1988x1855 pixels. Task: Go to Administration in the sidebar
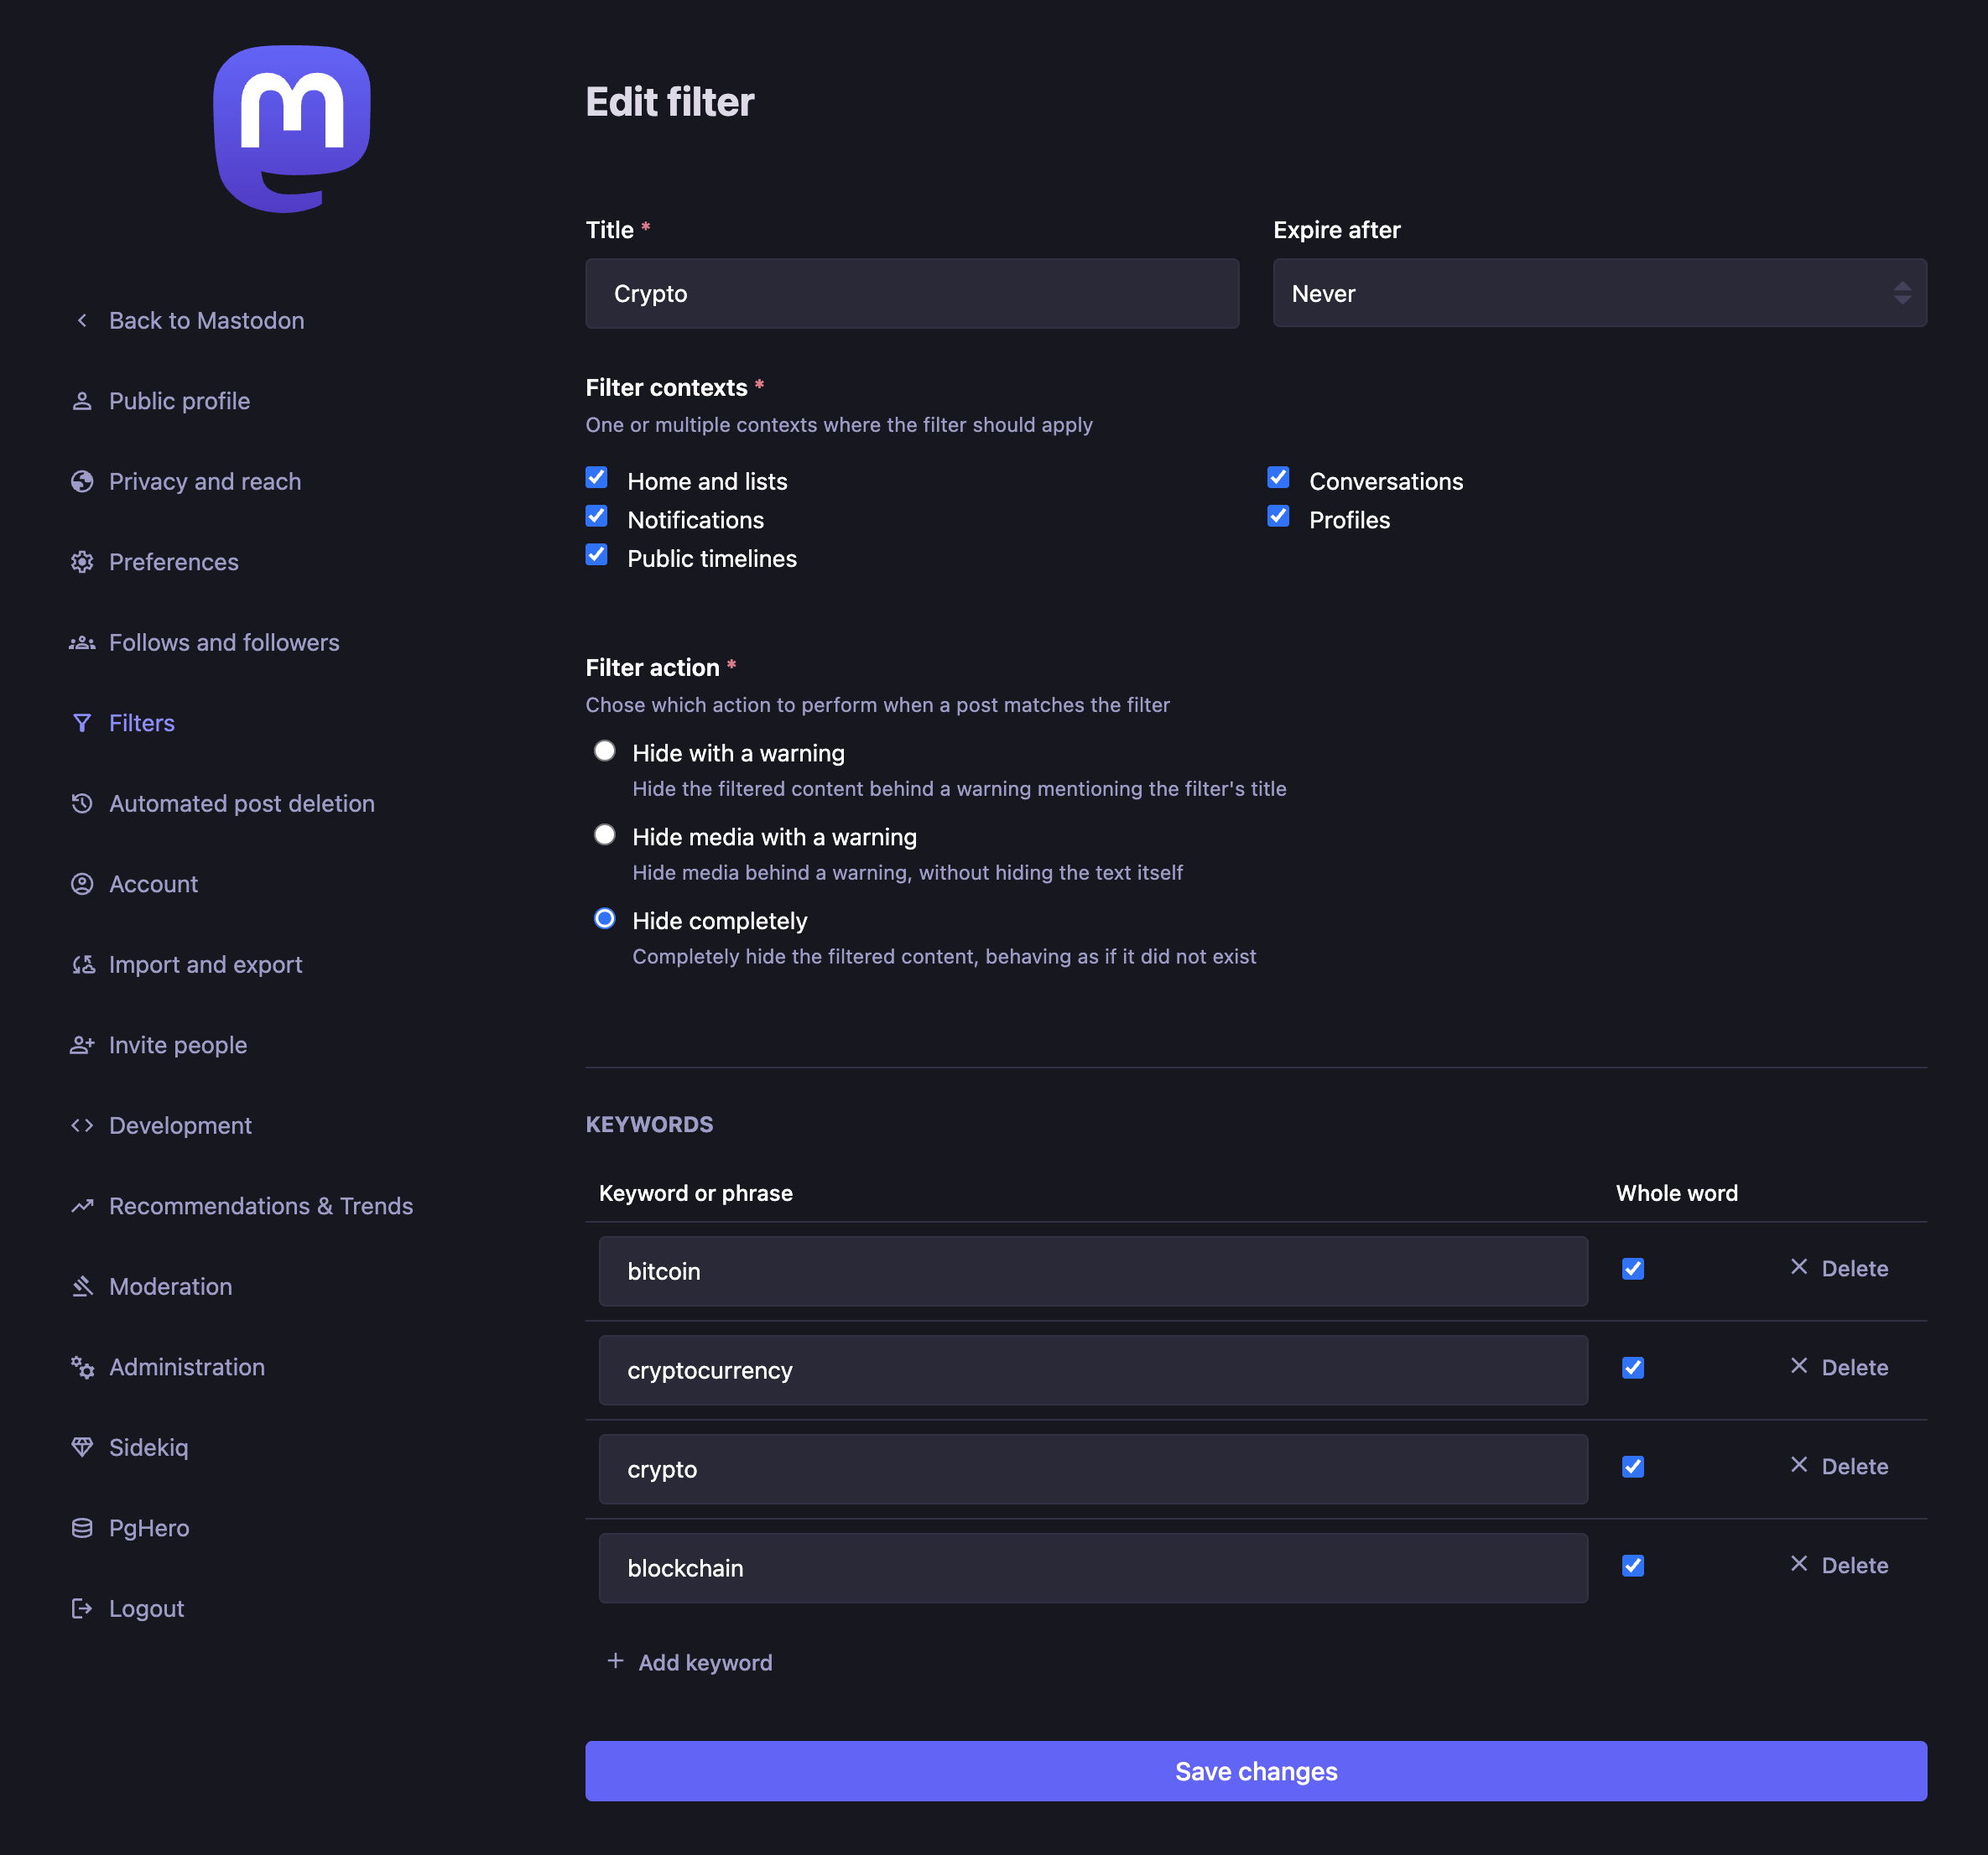(x=186, y=1367)
